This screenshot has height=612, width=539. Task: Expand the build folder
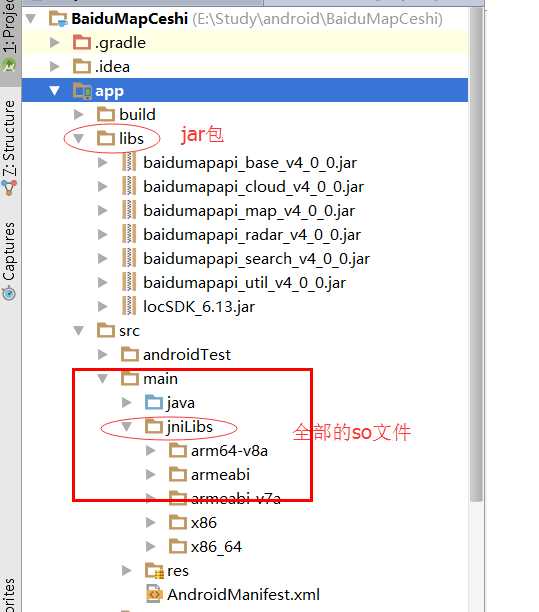(78, 114)
